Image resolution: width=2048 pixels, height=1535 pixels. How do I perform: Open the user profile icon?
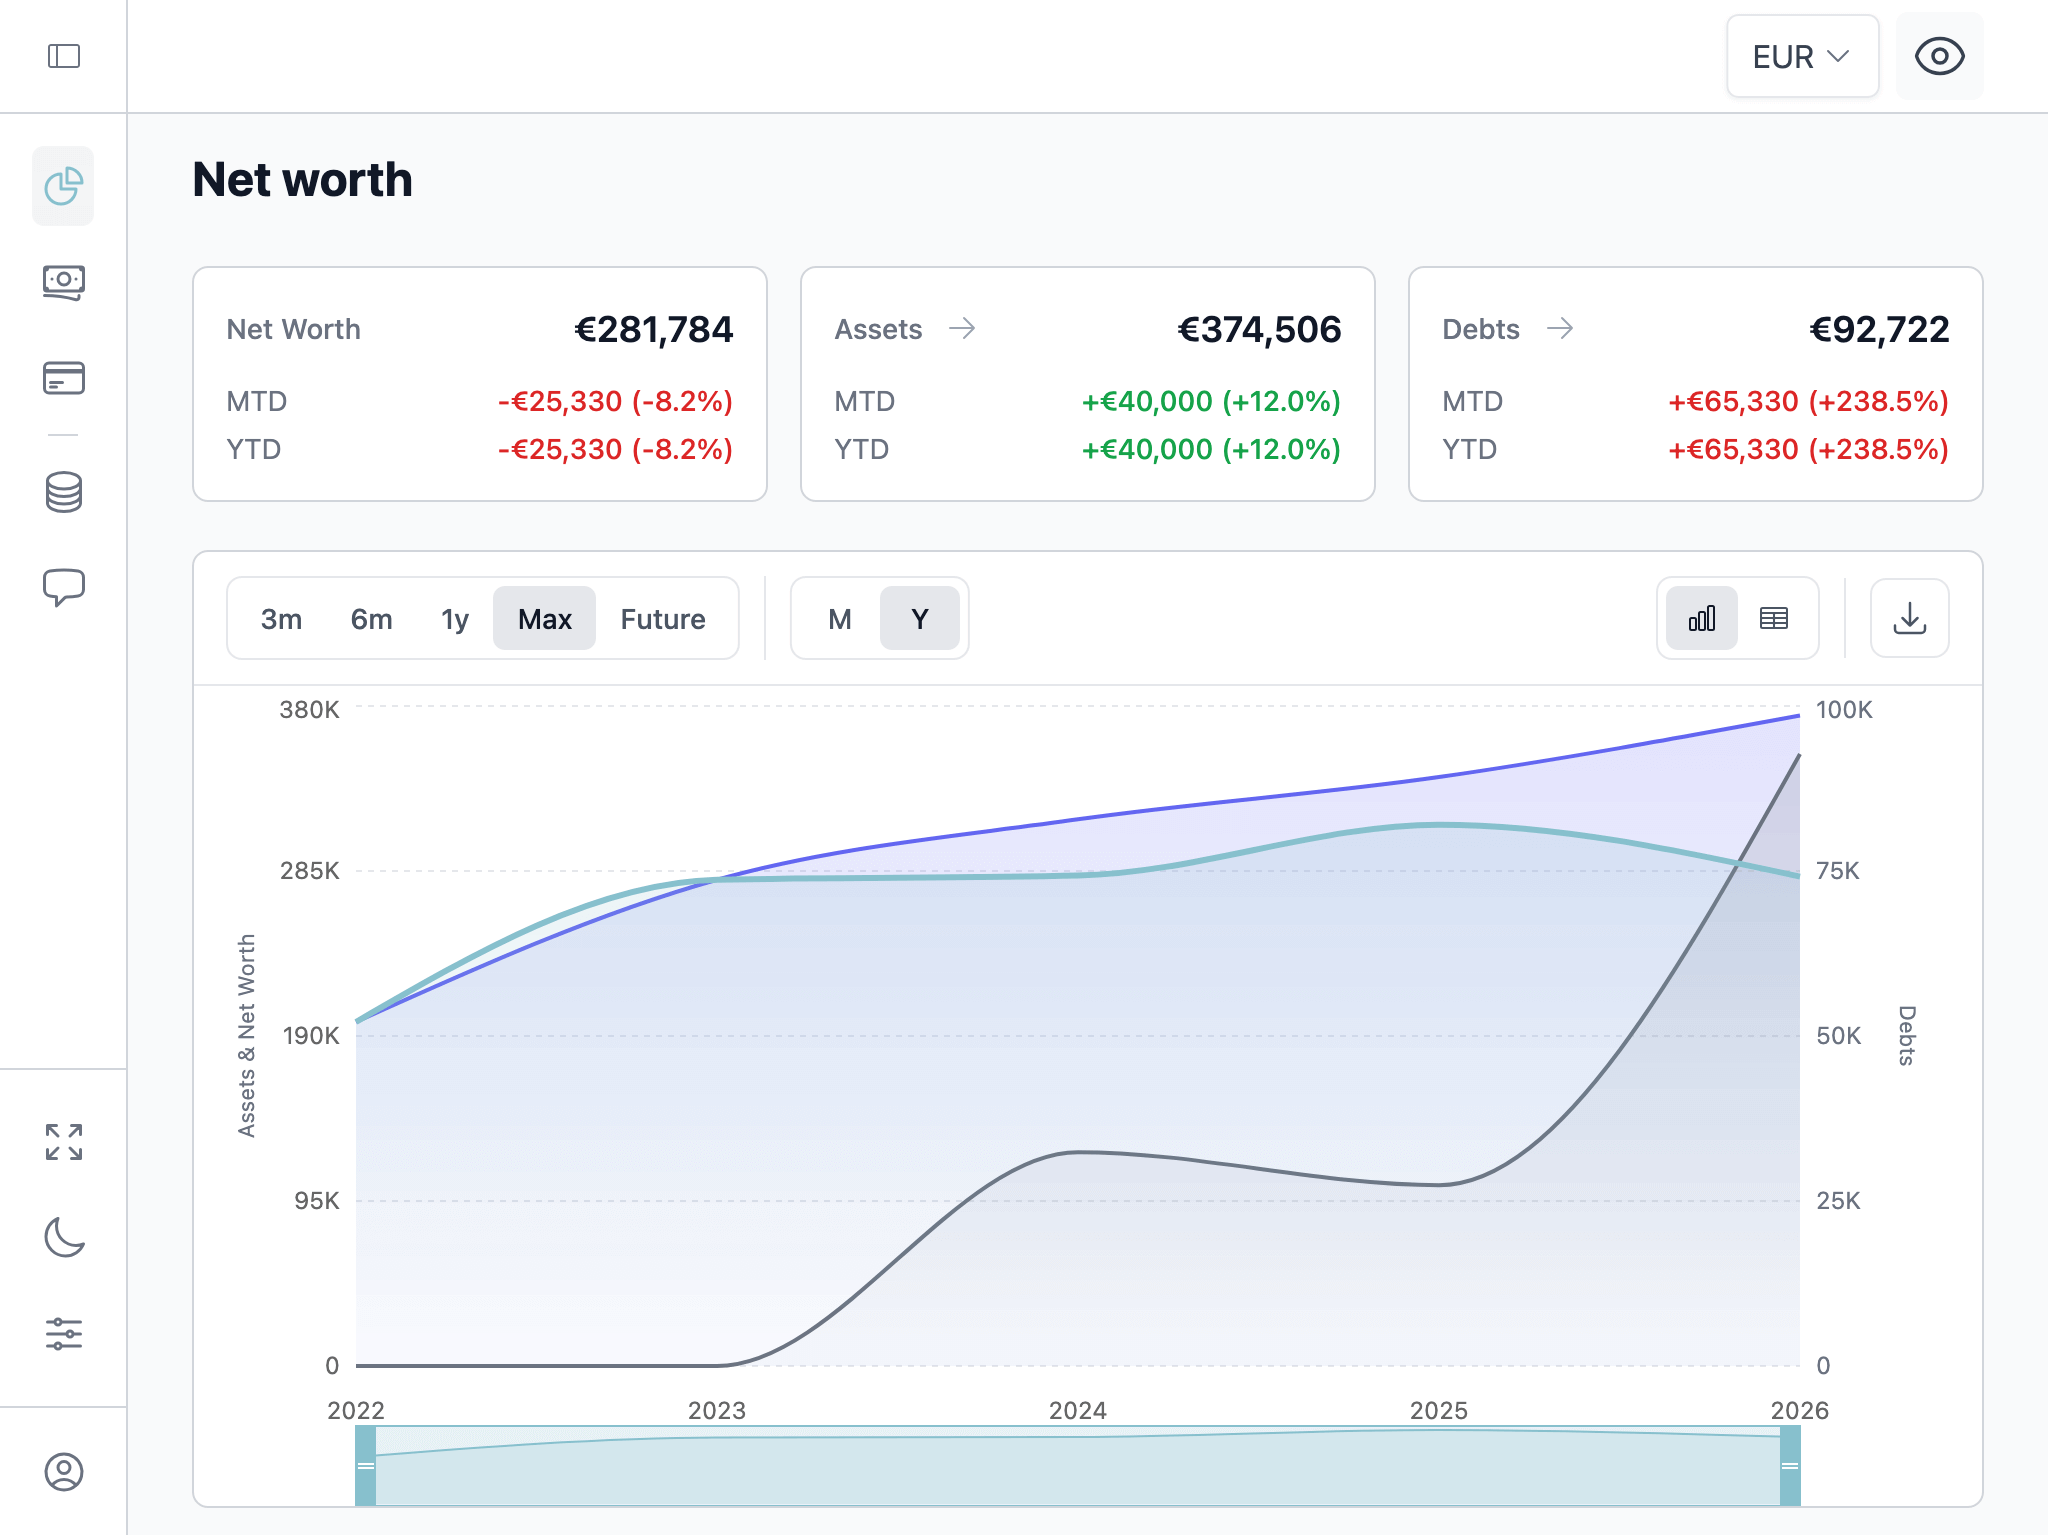pos(63,1470)
